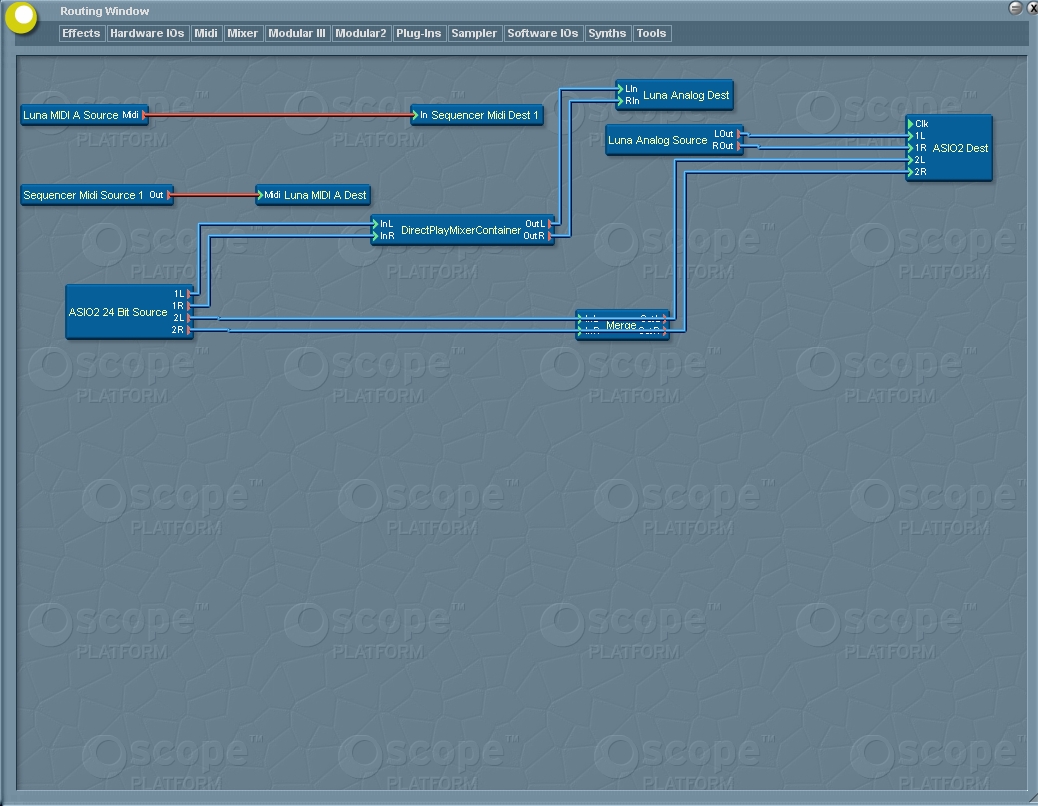1038x806 pixels.
Task: Select the ASIO2 Dest module name
Action: pyautogui.click(x=960, y=148)
